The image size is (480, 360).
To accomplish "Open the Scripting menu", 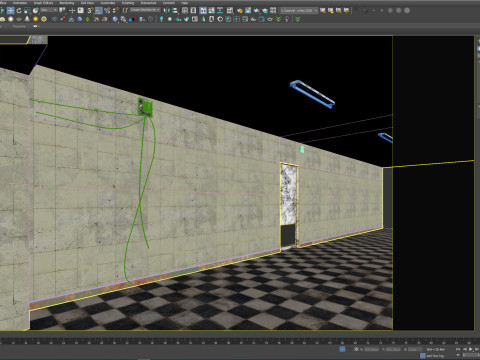I will (128, 3).
